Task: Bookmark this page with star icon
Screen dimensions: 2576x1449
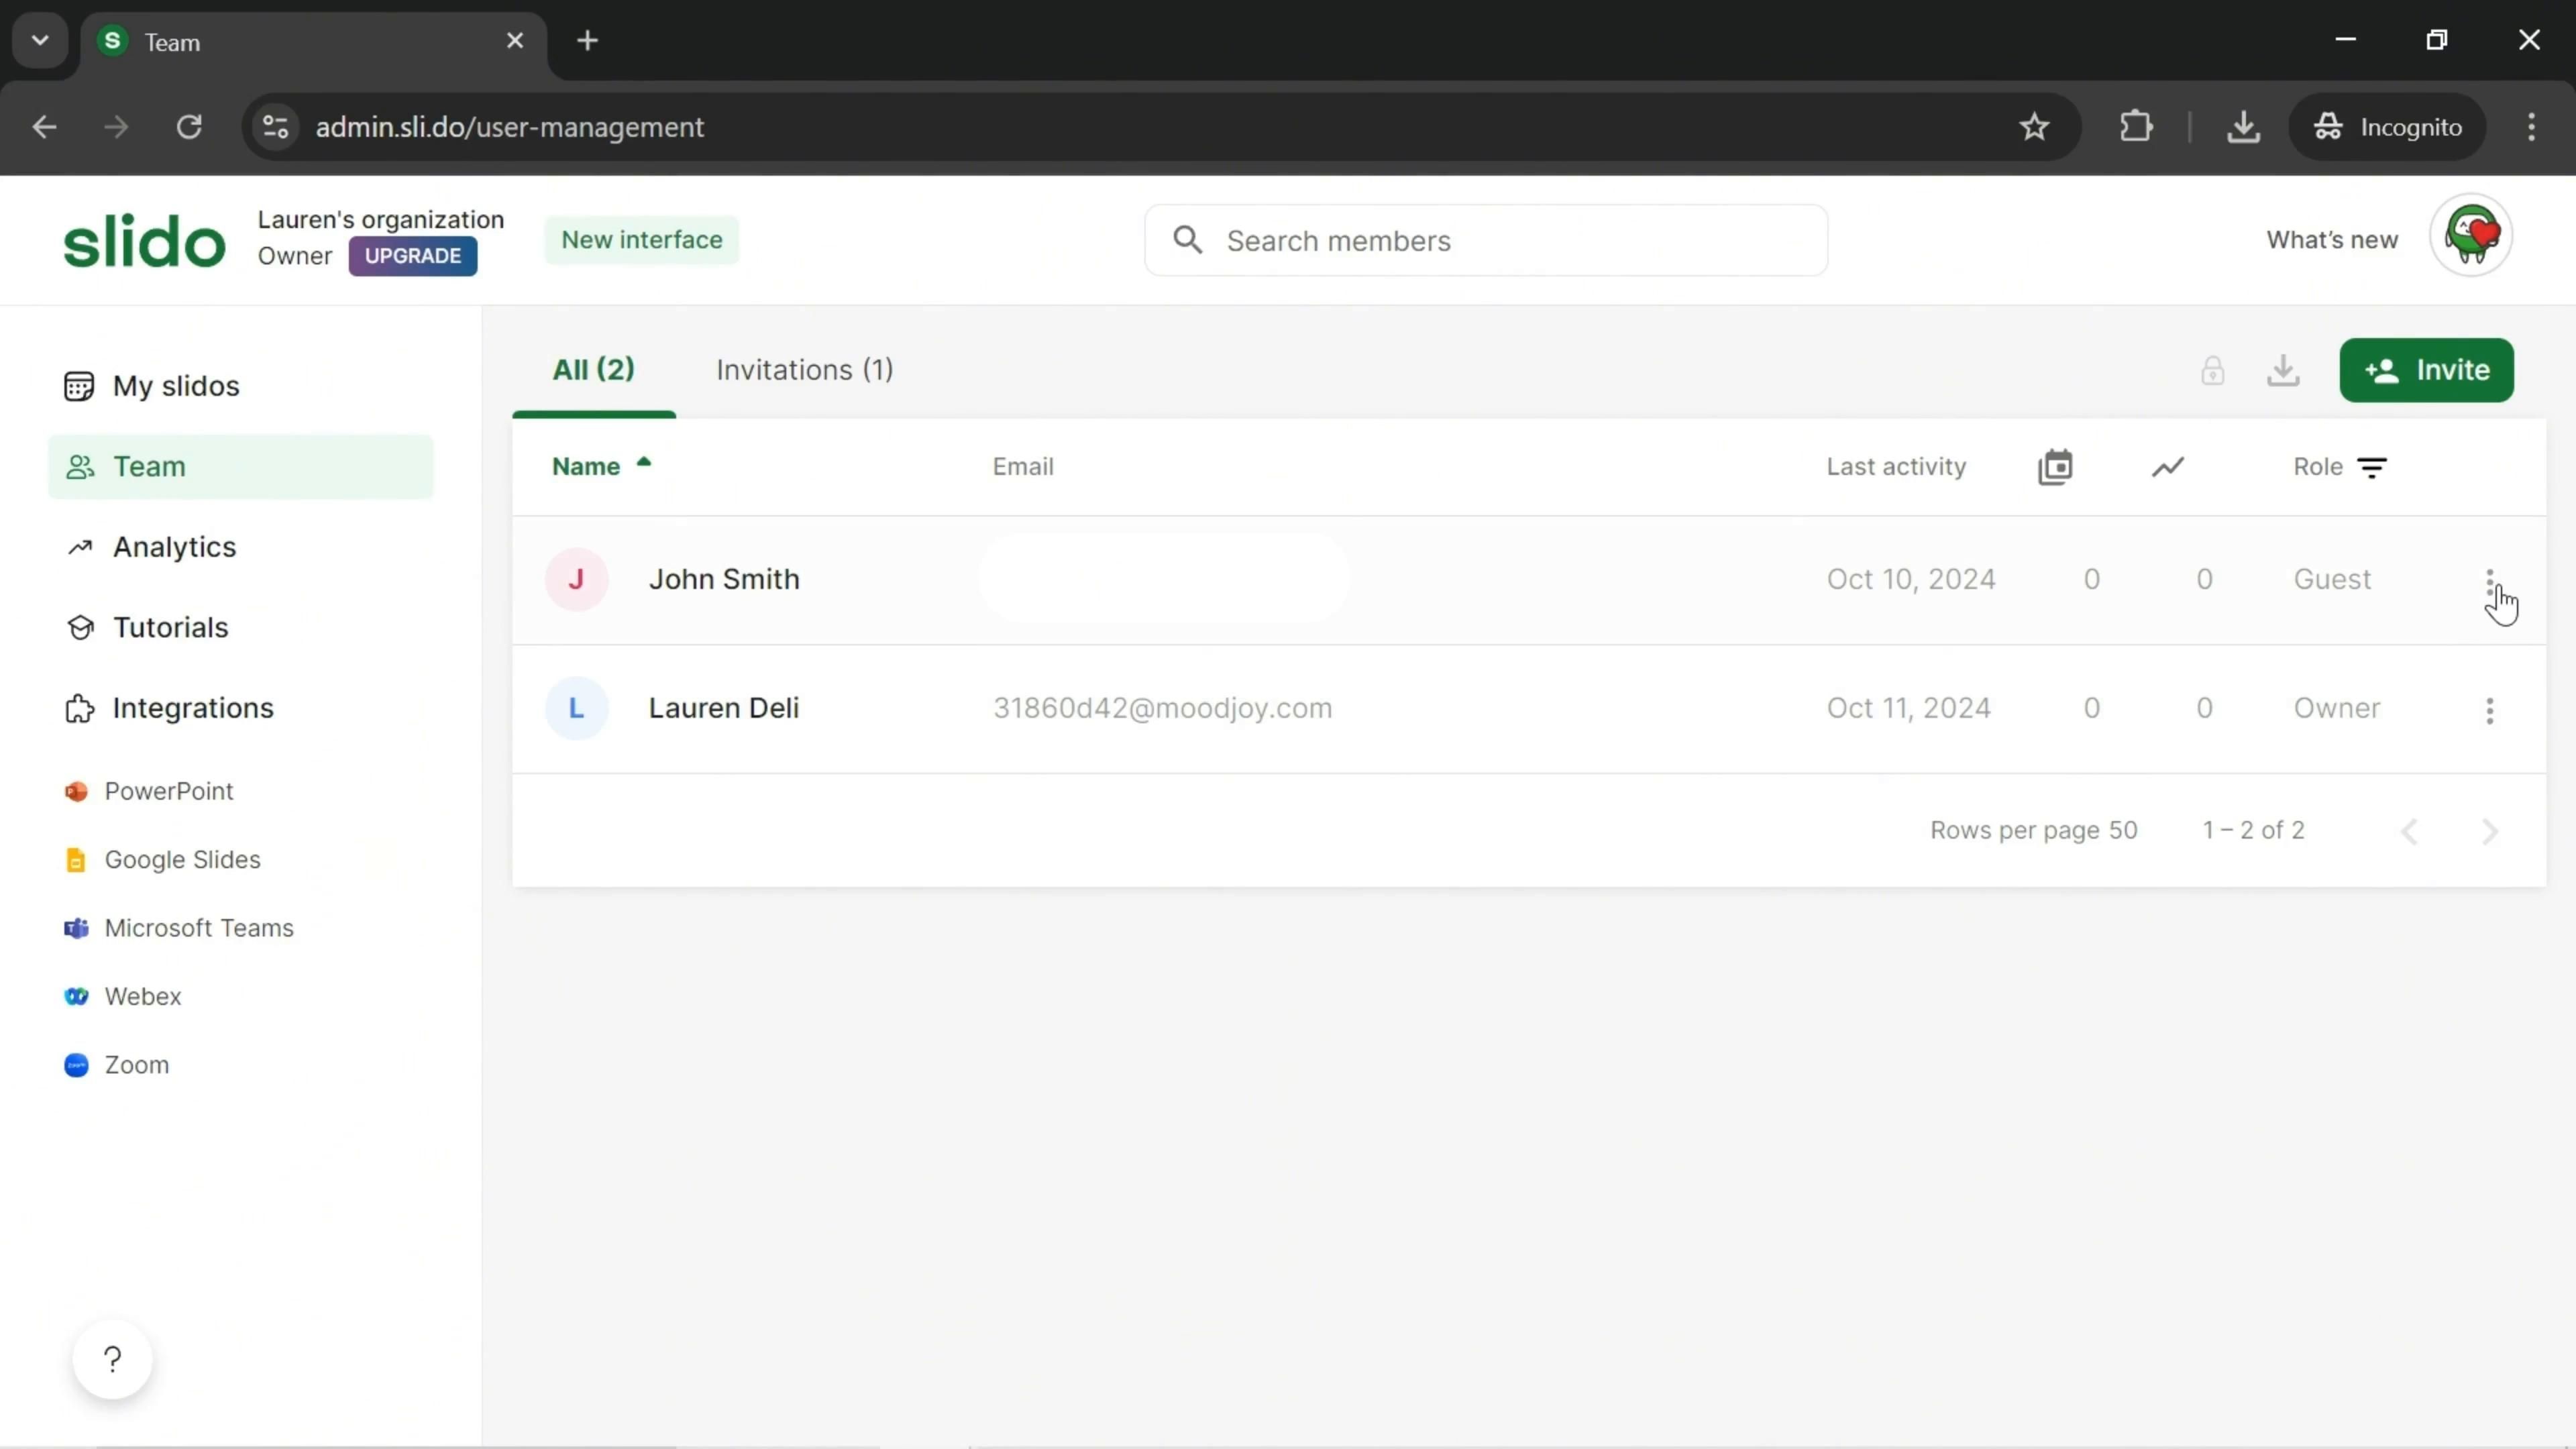Action: click(2034, 127)
